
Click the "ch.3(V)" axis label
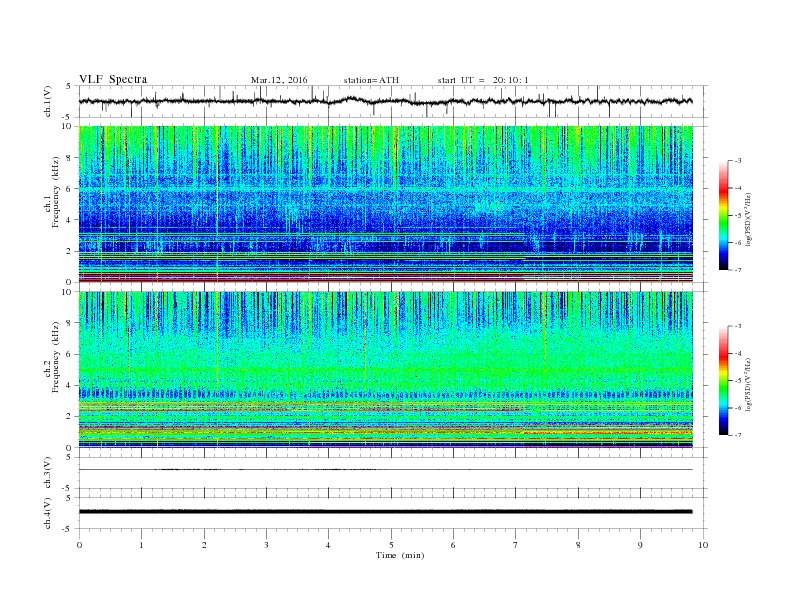point(48,473)
